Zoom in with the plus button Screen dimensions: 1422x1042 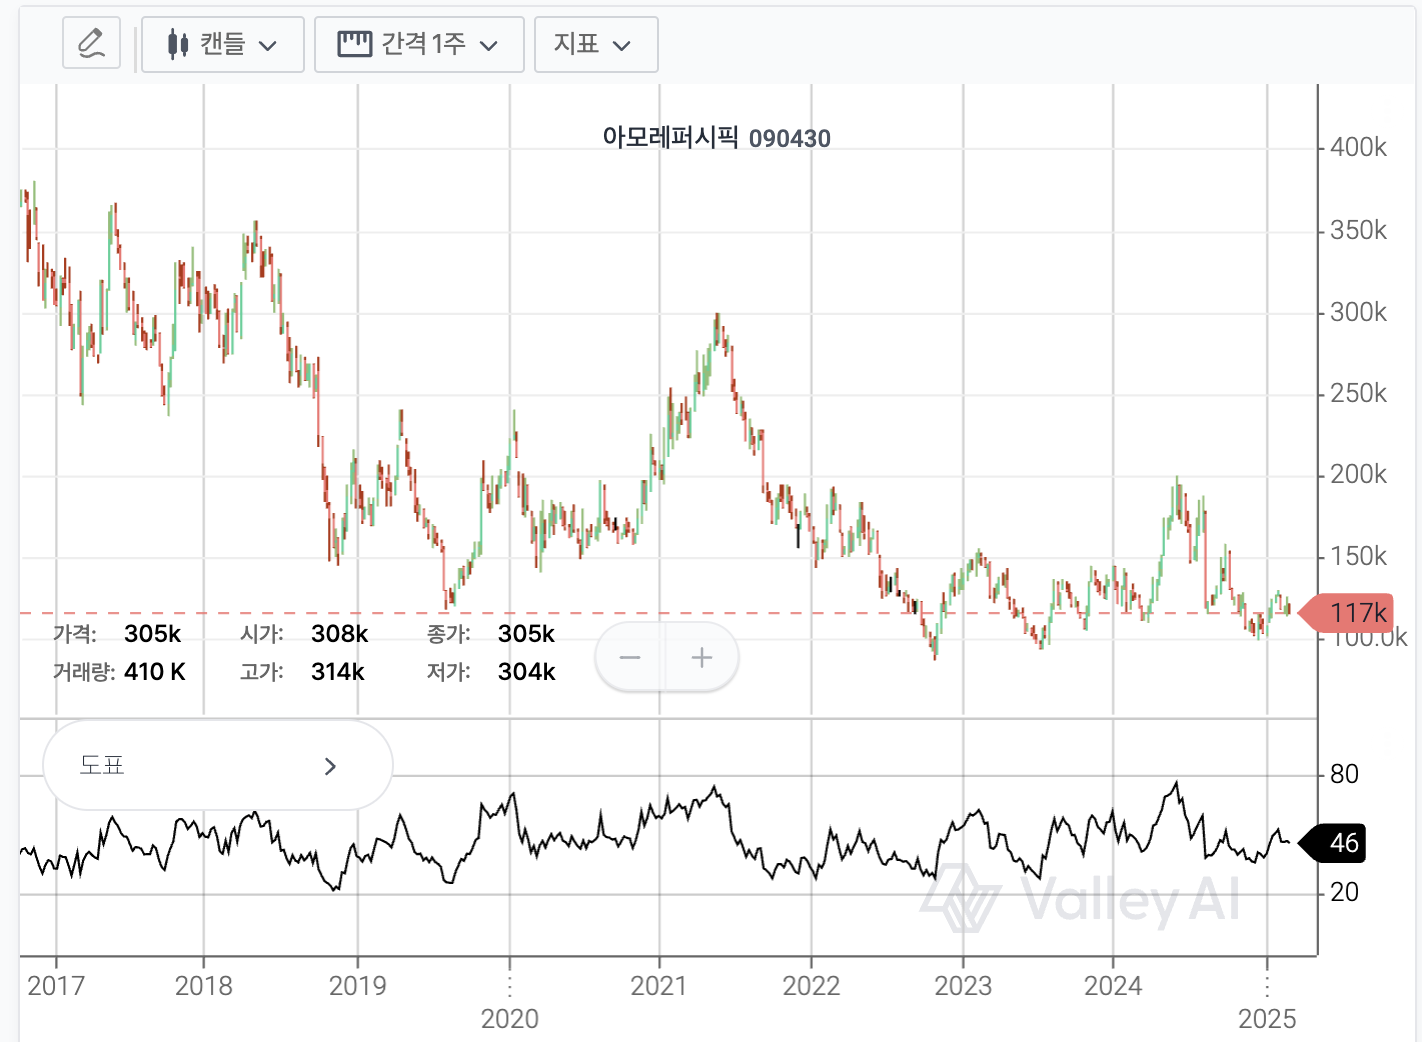[x=702, y=657]
